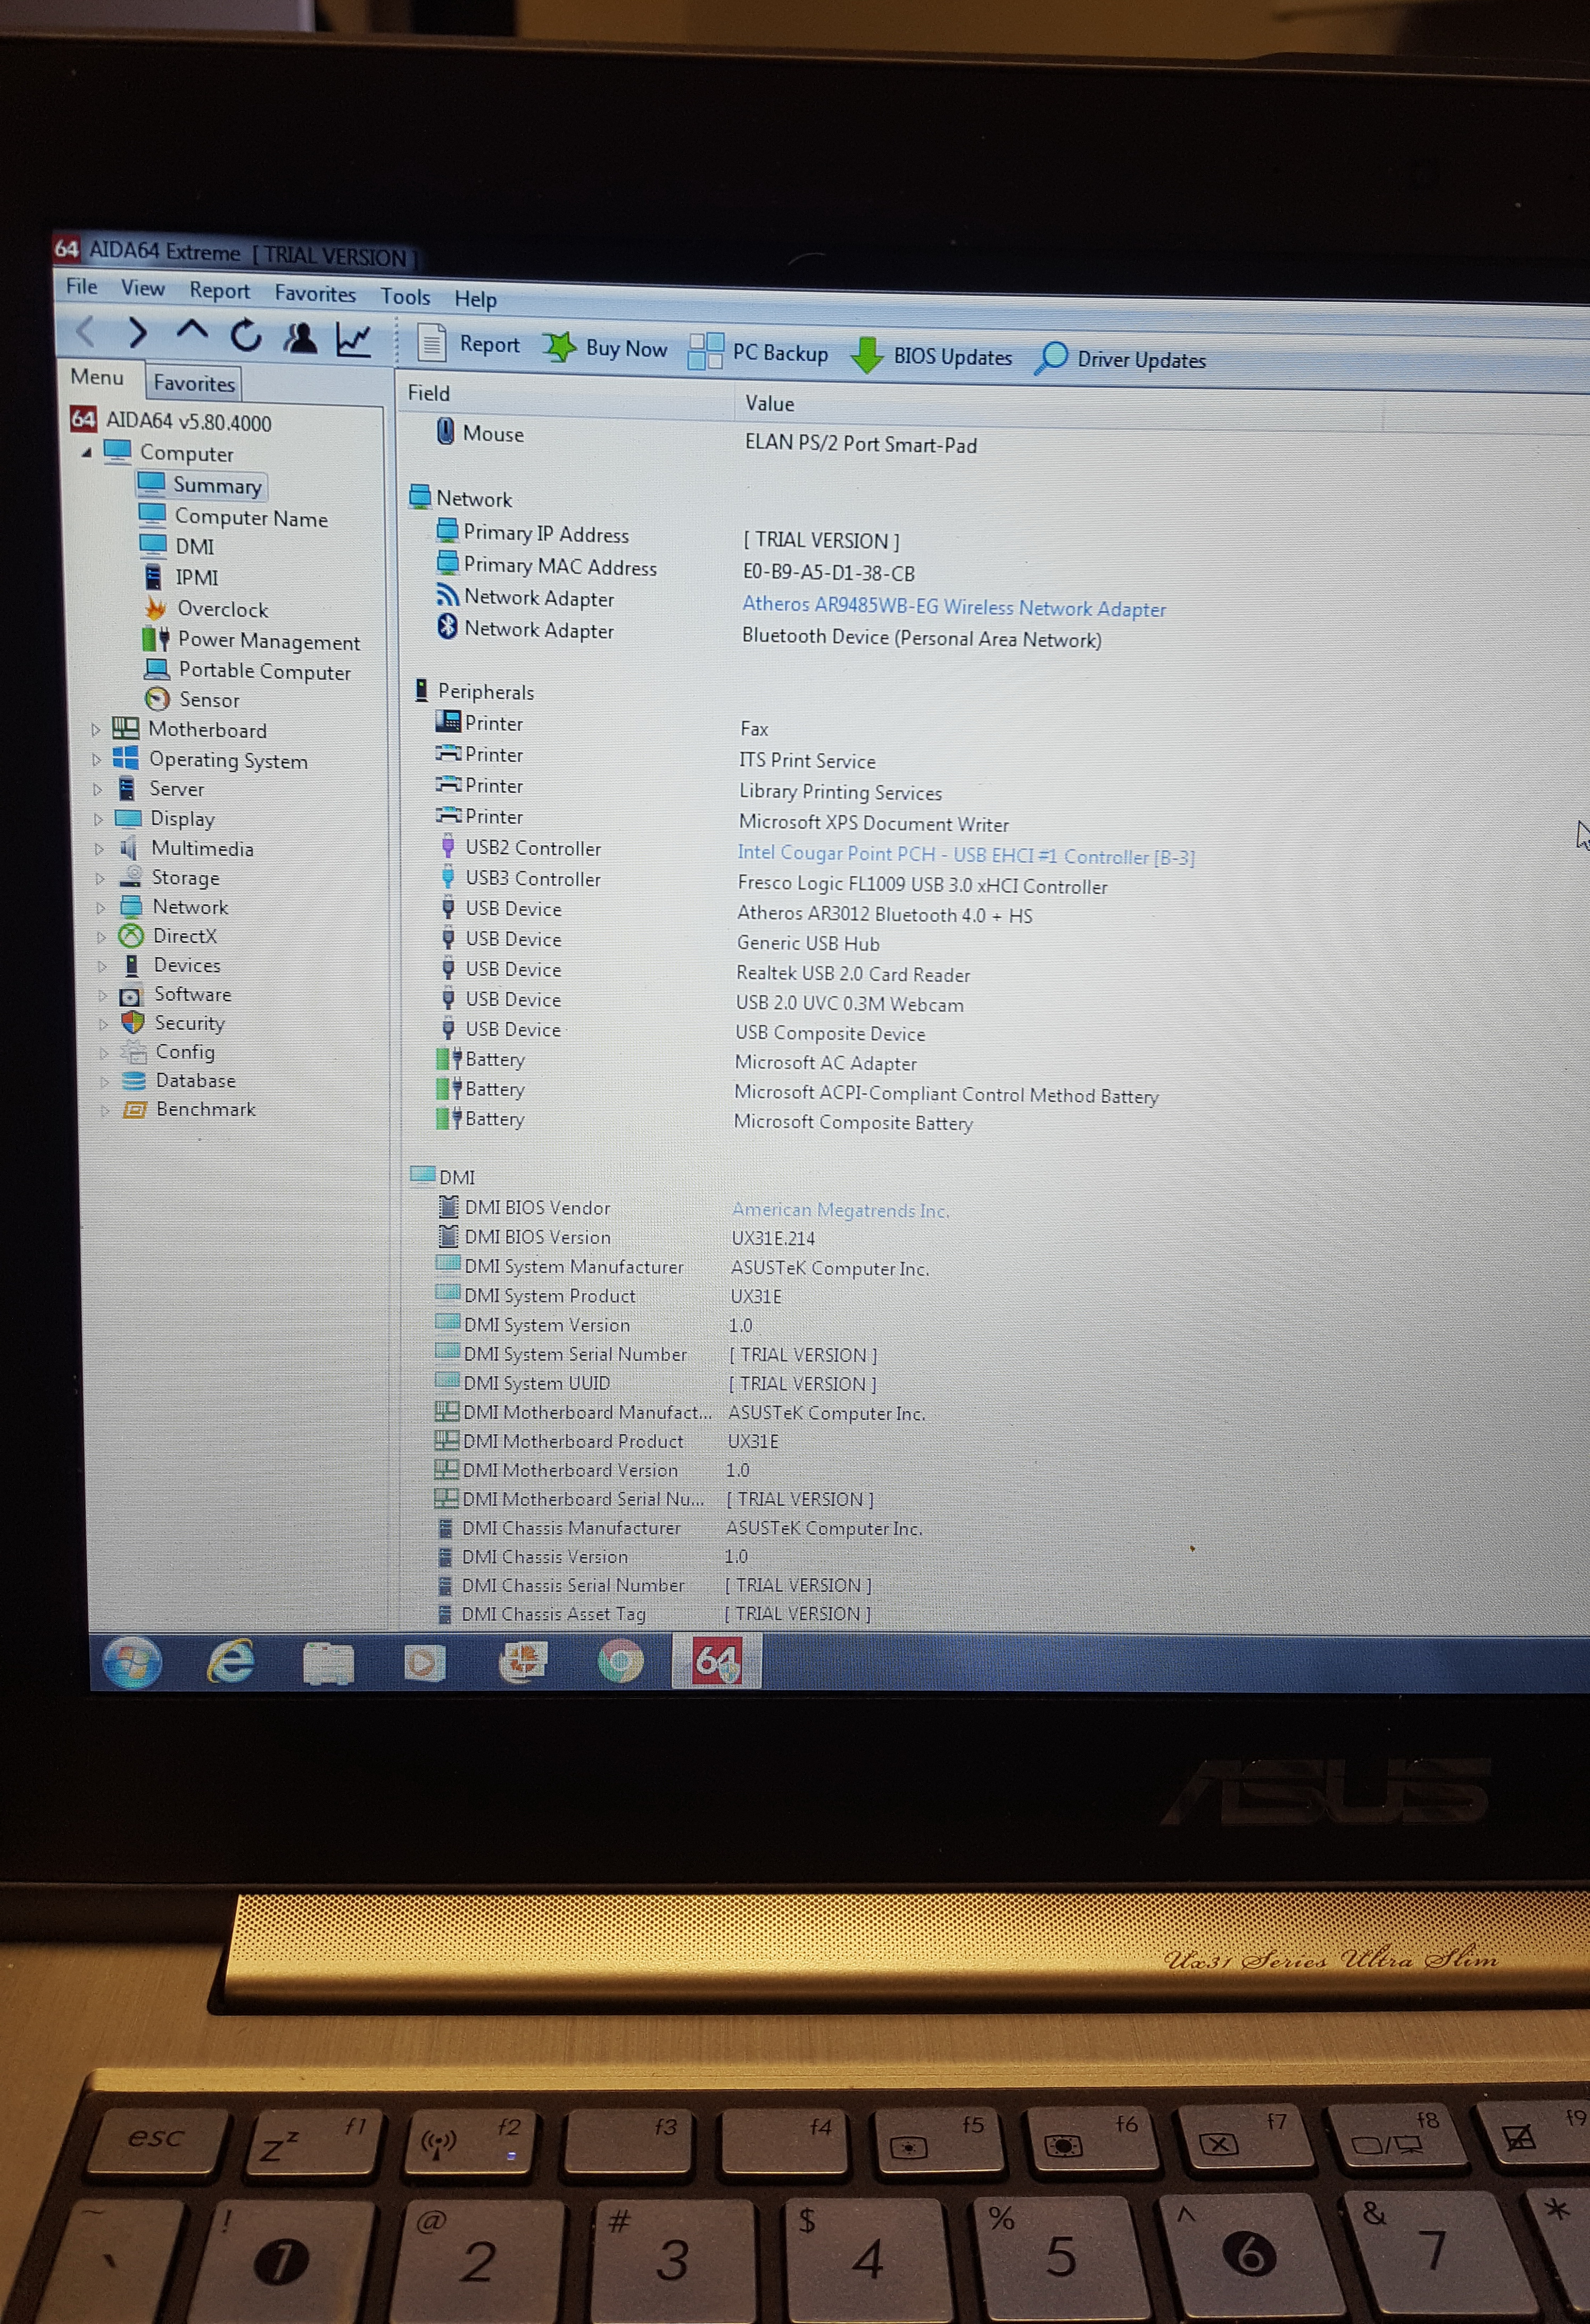Open the Tools menu
1590x2324 pixels.
(405, 297)
